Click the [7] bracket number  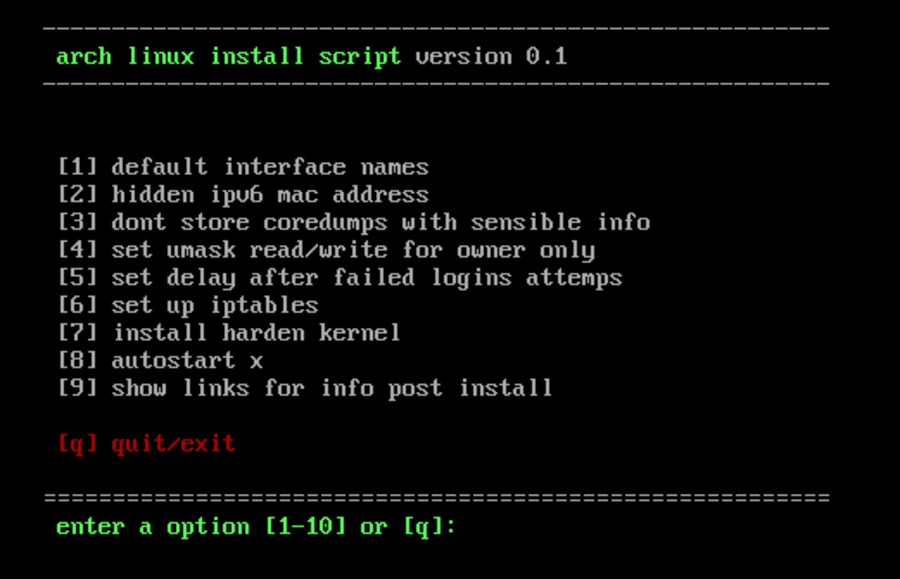(77, 332)
